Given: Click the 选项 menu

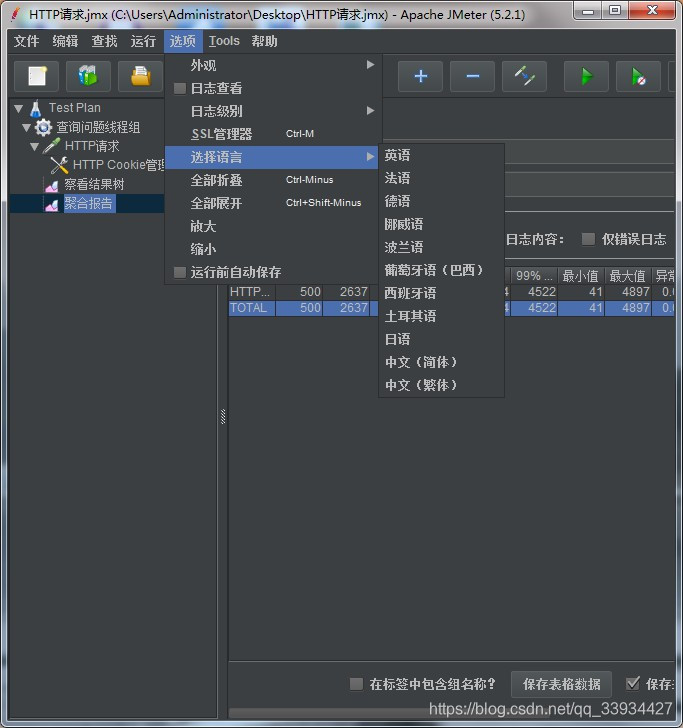Looking at the screenshot, I should point(183,41).
